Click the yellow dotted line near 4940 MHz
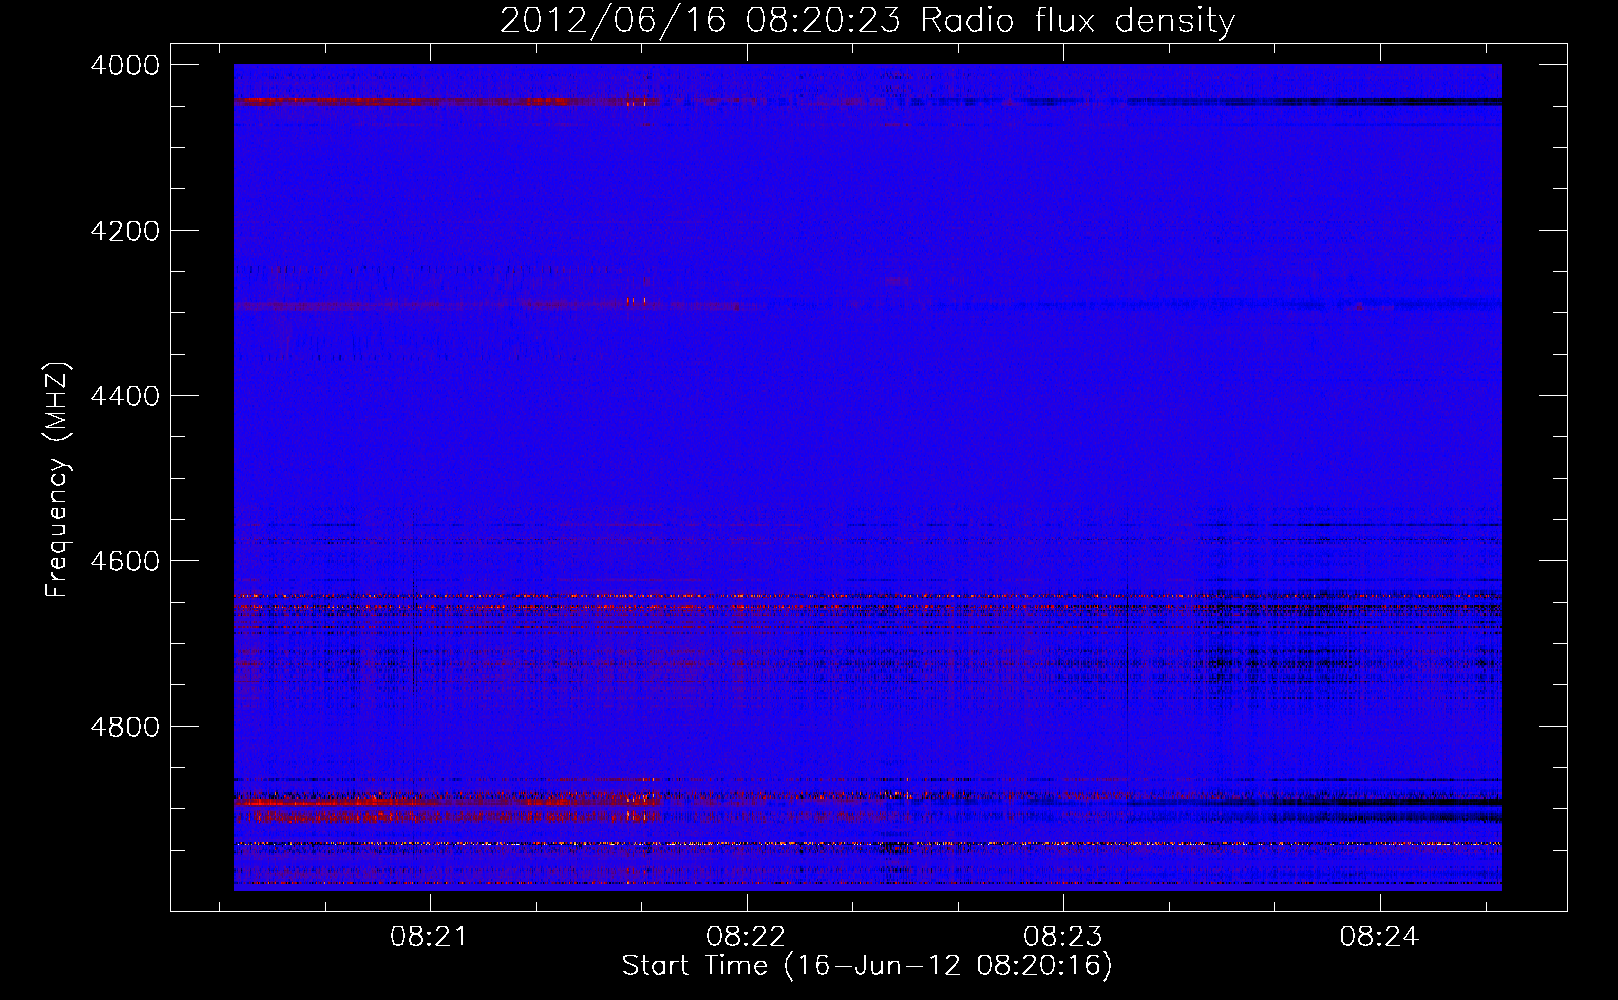Viewport: 1618px width, 1000px height. [867, 844]
